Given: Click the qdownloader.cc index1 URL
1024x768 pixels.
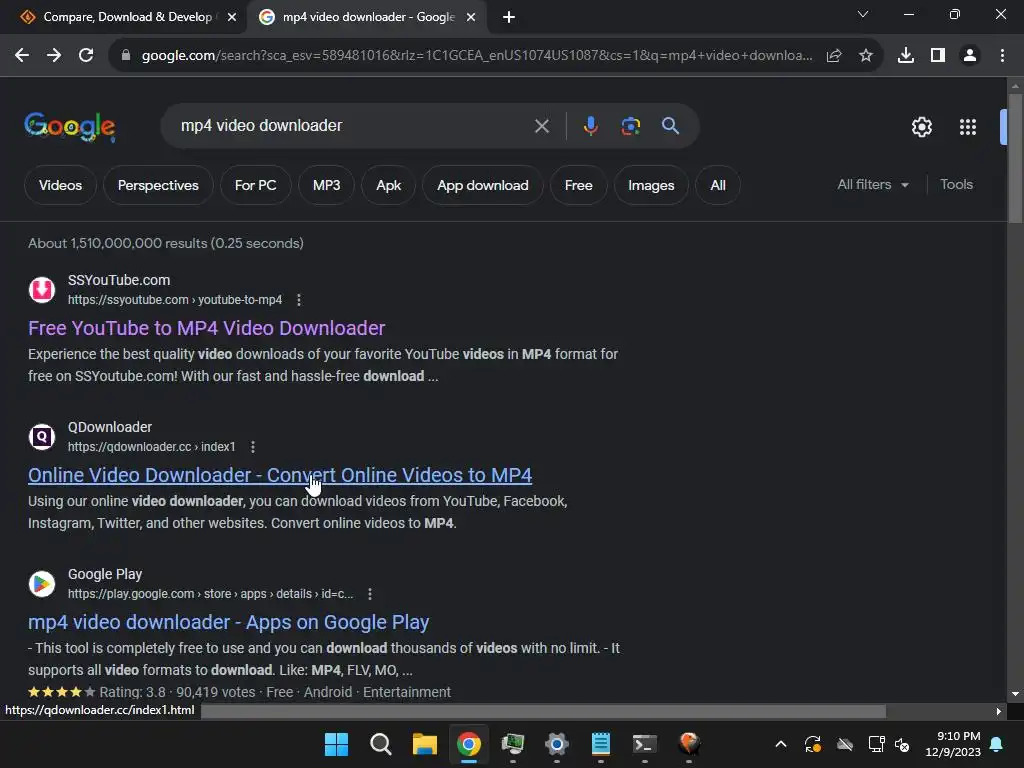Looking at the screenshot, I should (x=152, y=447).
